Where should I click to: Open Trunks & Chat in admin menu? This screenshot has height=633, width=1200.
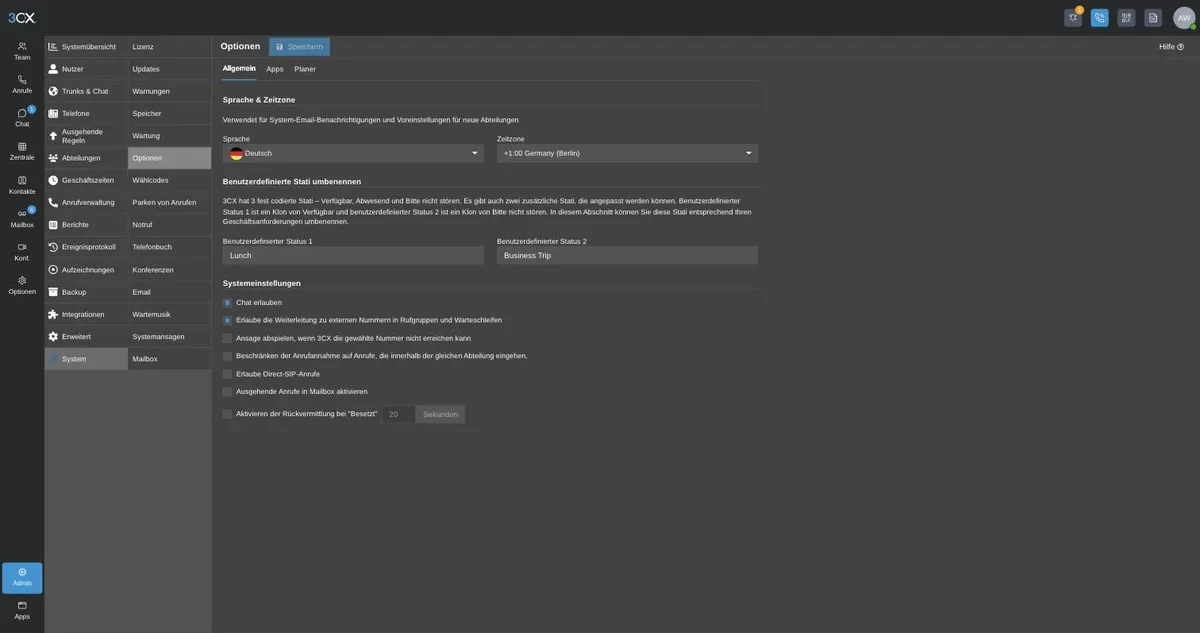[87, 91]
